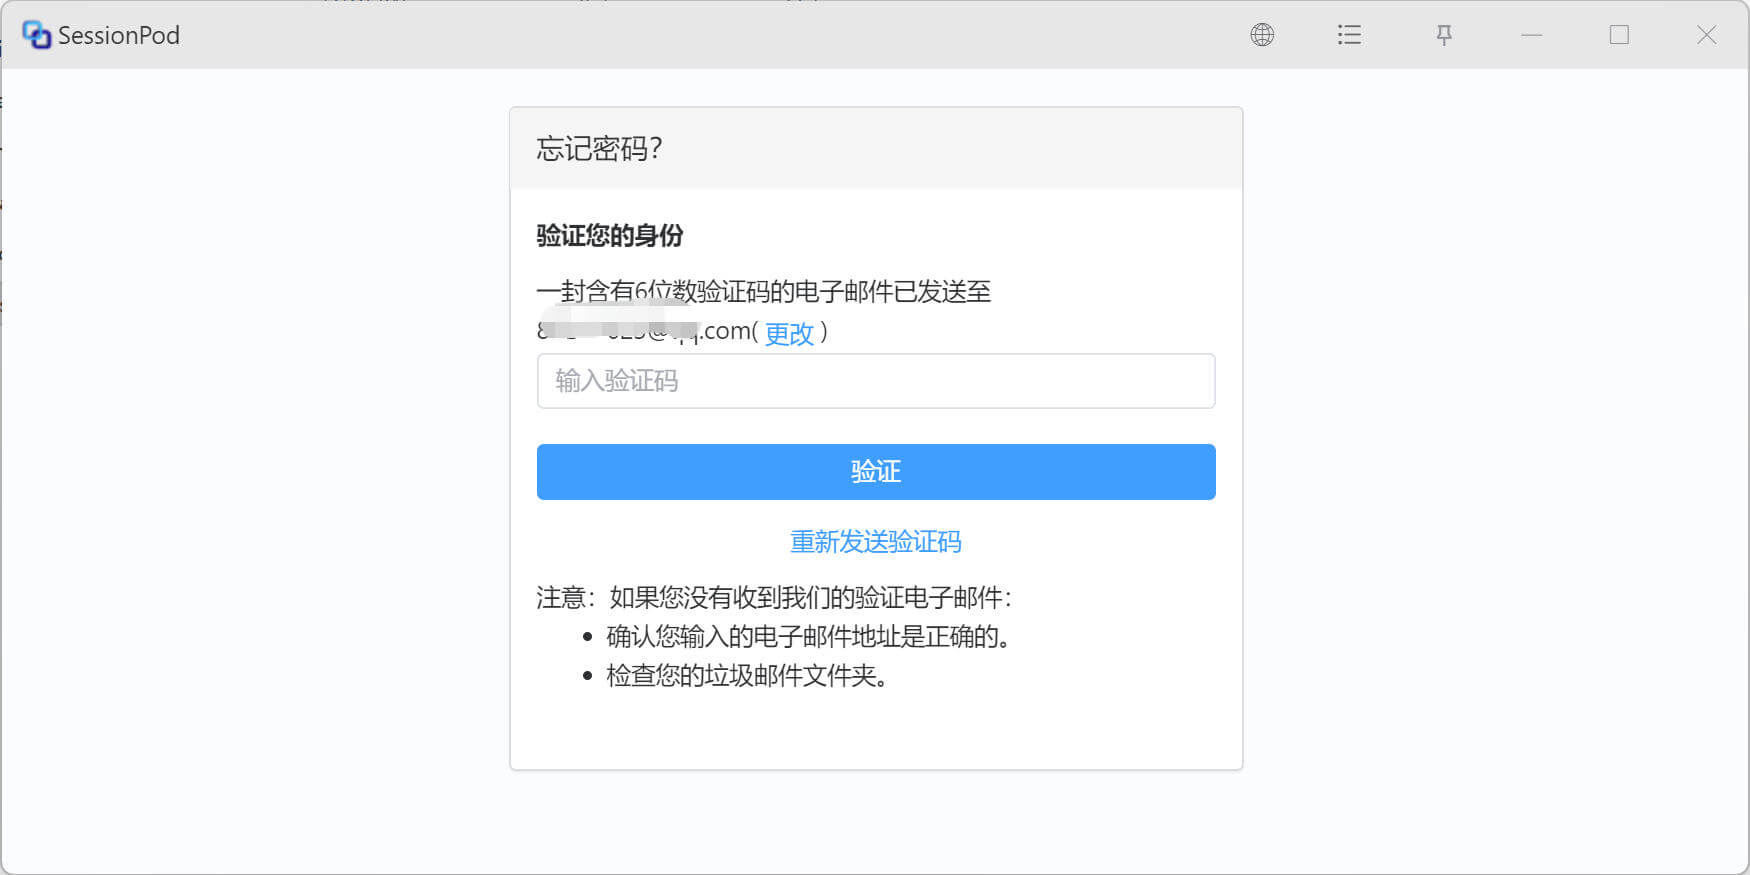This screenshot has height=875, width=1750.
Task: Click the bullet 检查您的垃圾邮件文件夹
Action: (x=747, y=676)
